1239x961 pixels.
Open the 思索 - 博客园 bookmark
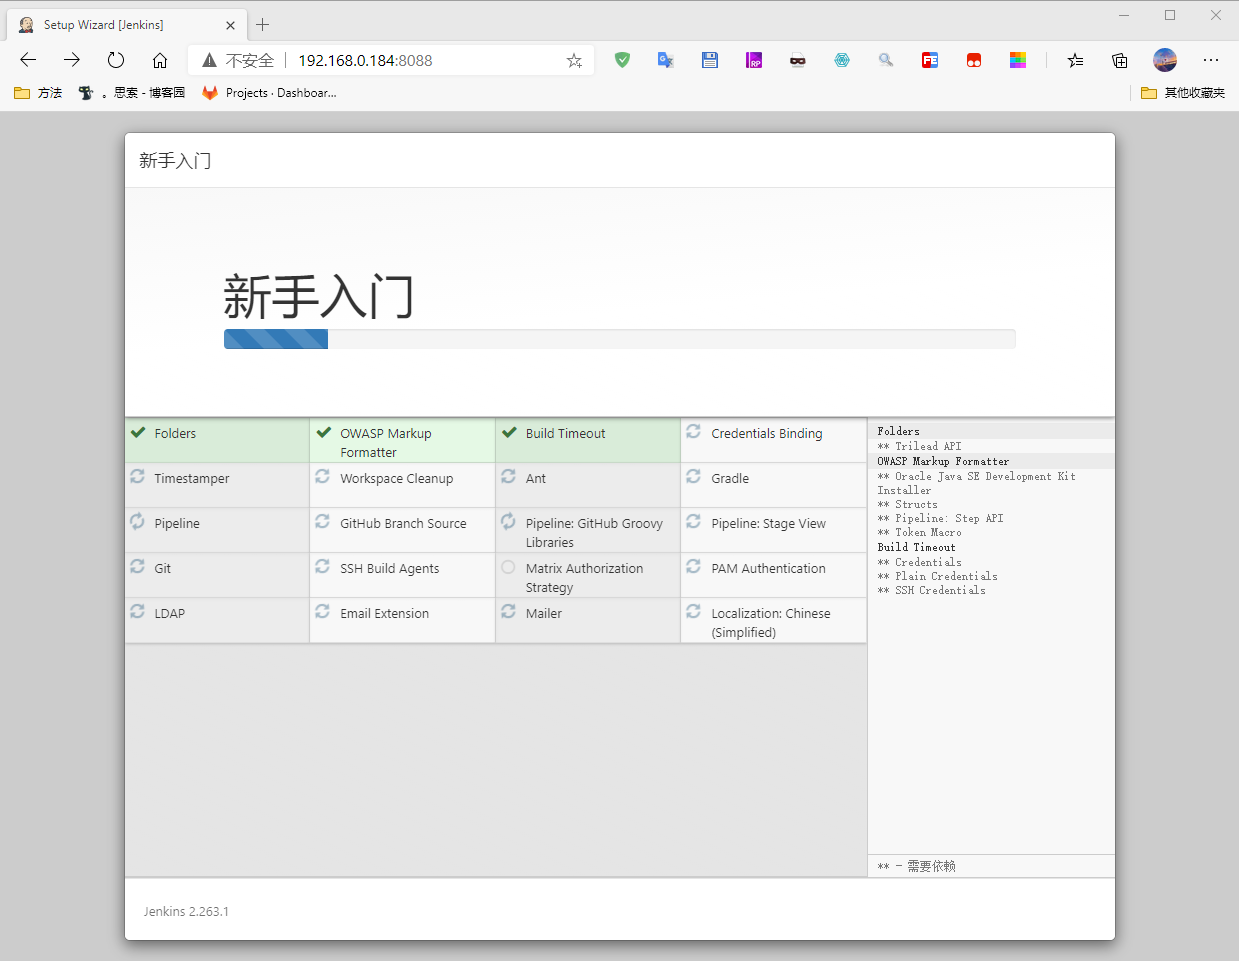(x=132, y=92)
